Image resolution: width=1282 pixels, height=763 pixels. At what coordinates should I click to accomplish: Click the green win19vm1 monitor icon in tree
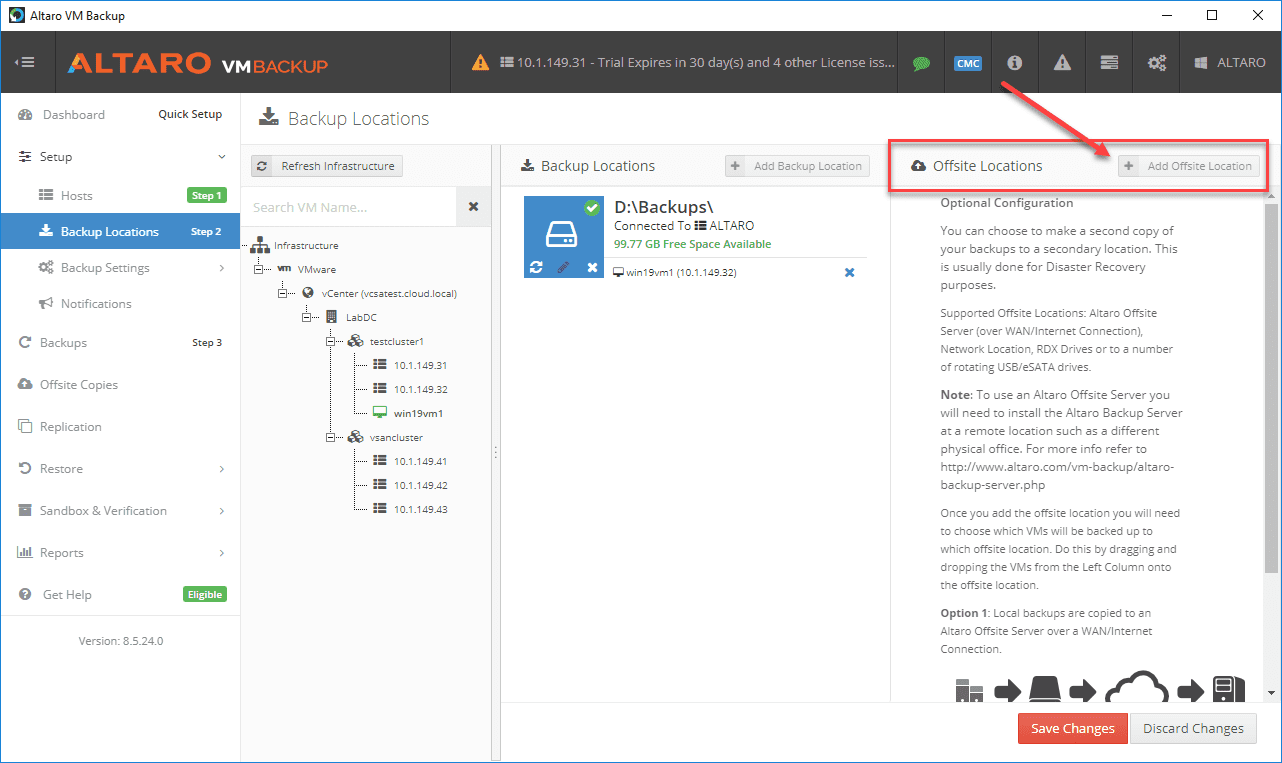point(380,413)
